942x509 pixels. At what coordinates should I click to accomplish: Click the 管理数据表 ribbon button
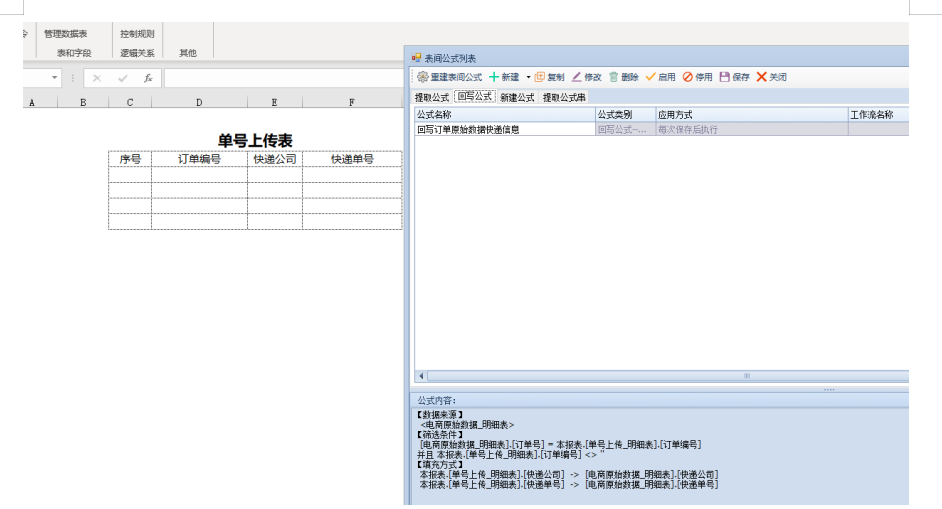[65, 34]
